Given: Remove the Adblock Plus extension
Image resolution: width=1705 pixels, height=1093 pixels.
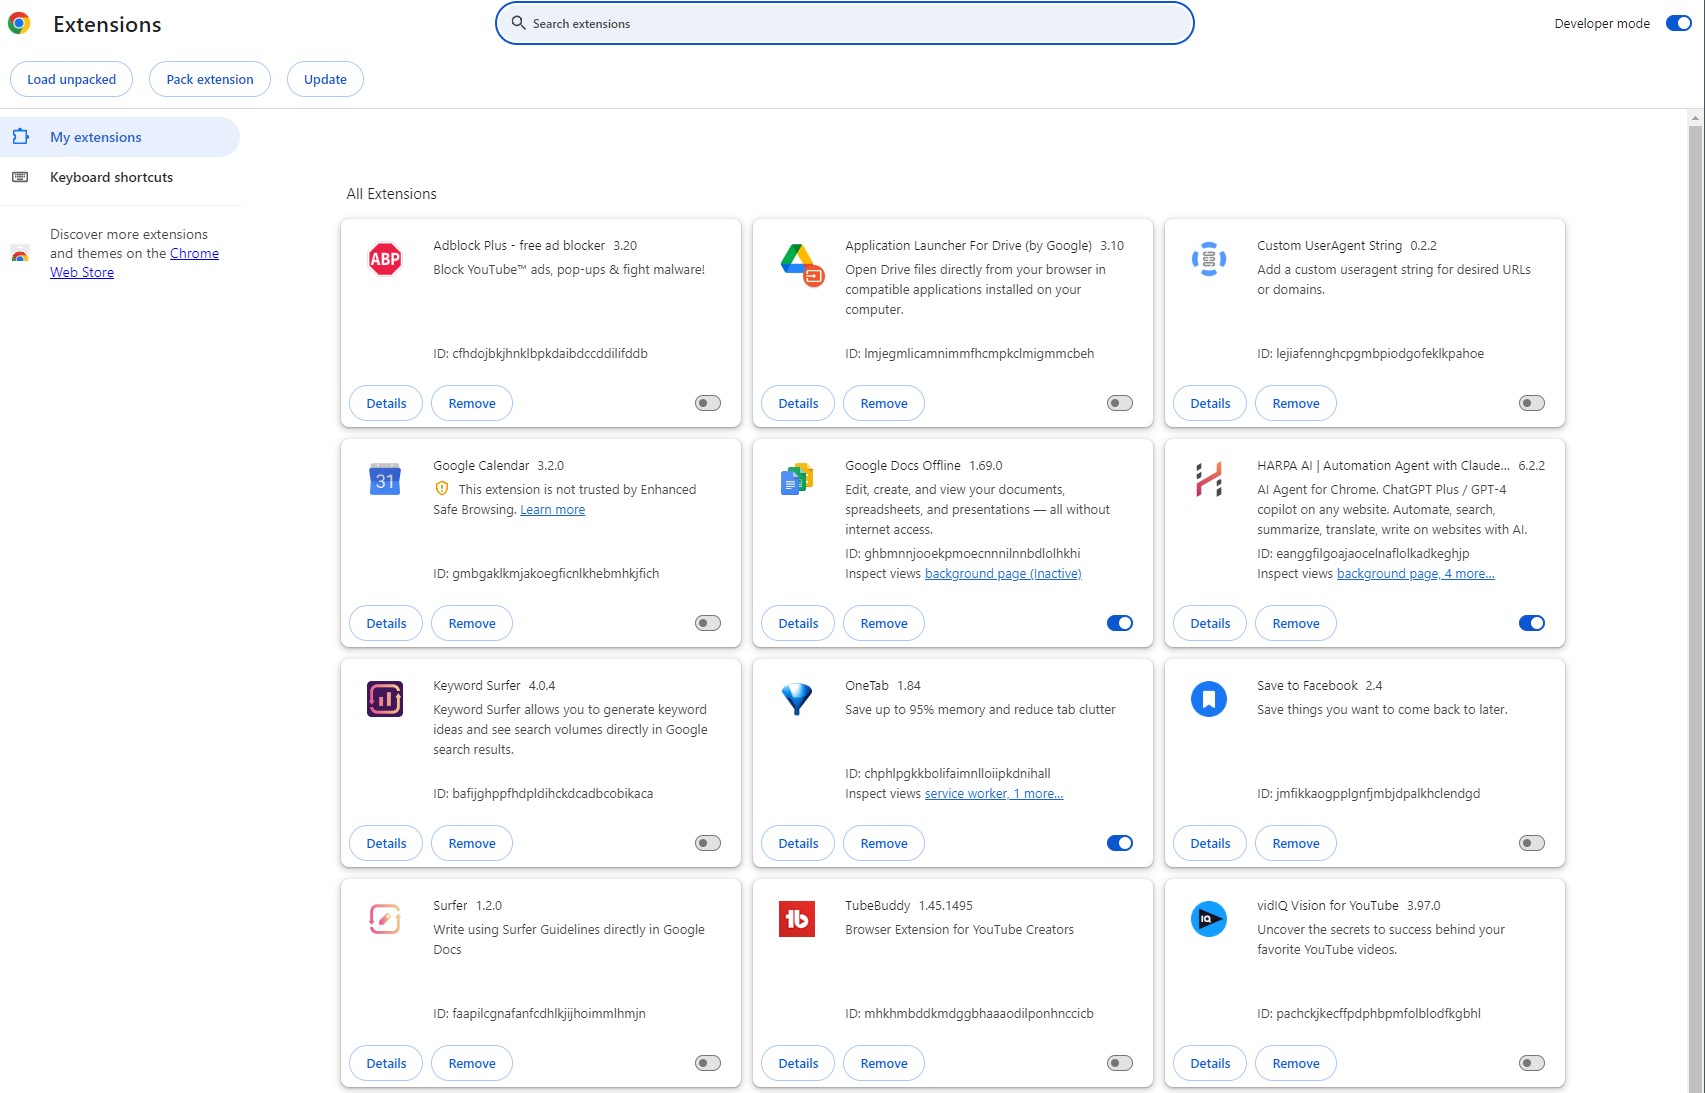Looking at the screenshot, I should 472,403.
